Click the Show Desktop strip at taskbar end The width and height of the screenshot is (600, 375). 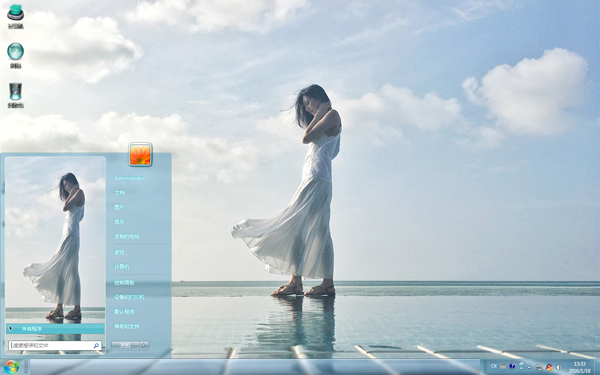tap(596, 367)
